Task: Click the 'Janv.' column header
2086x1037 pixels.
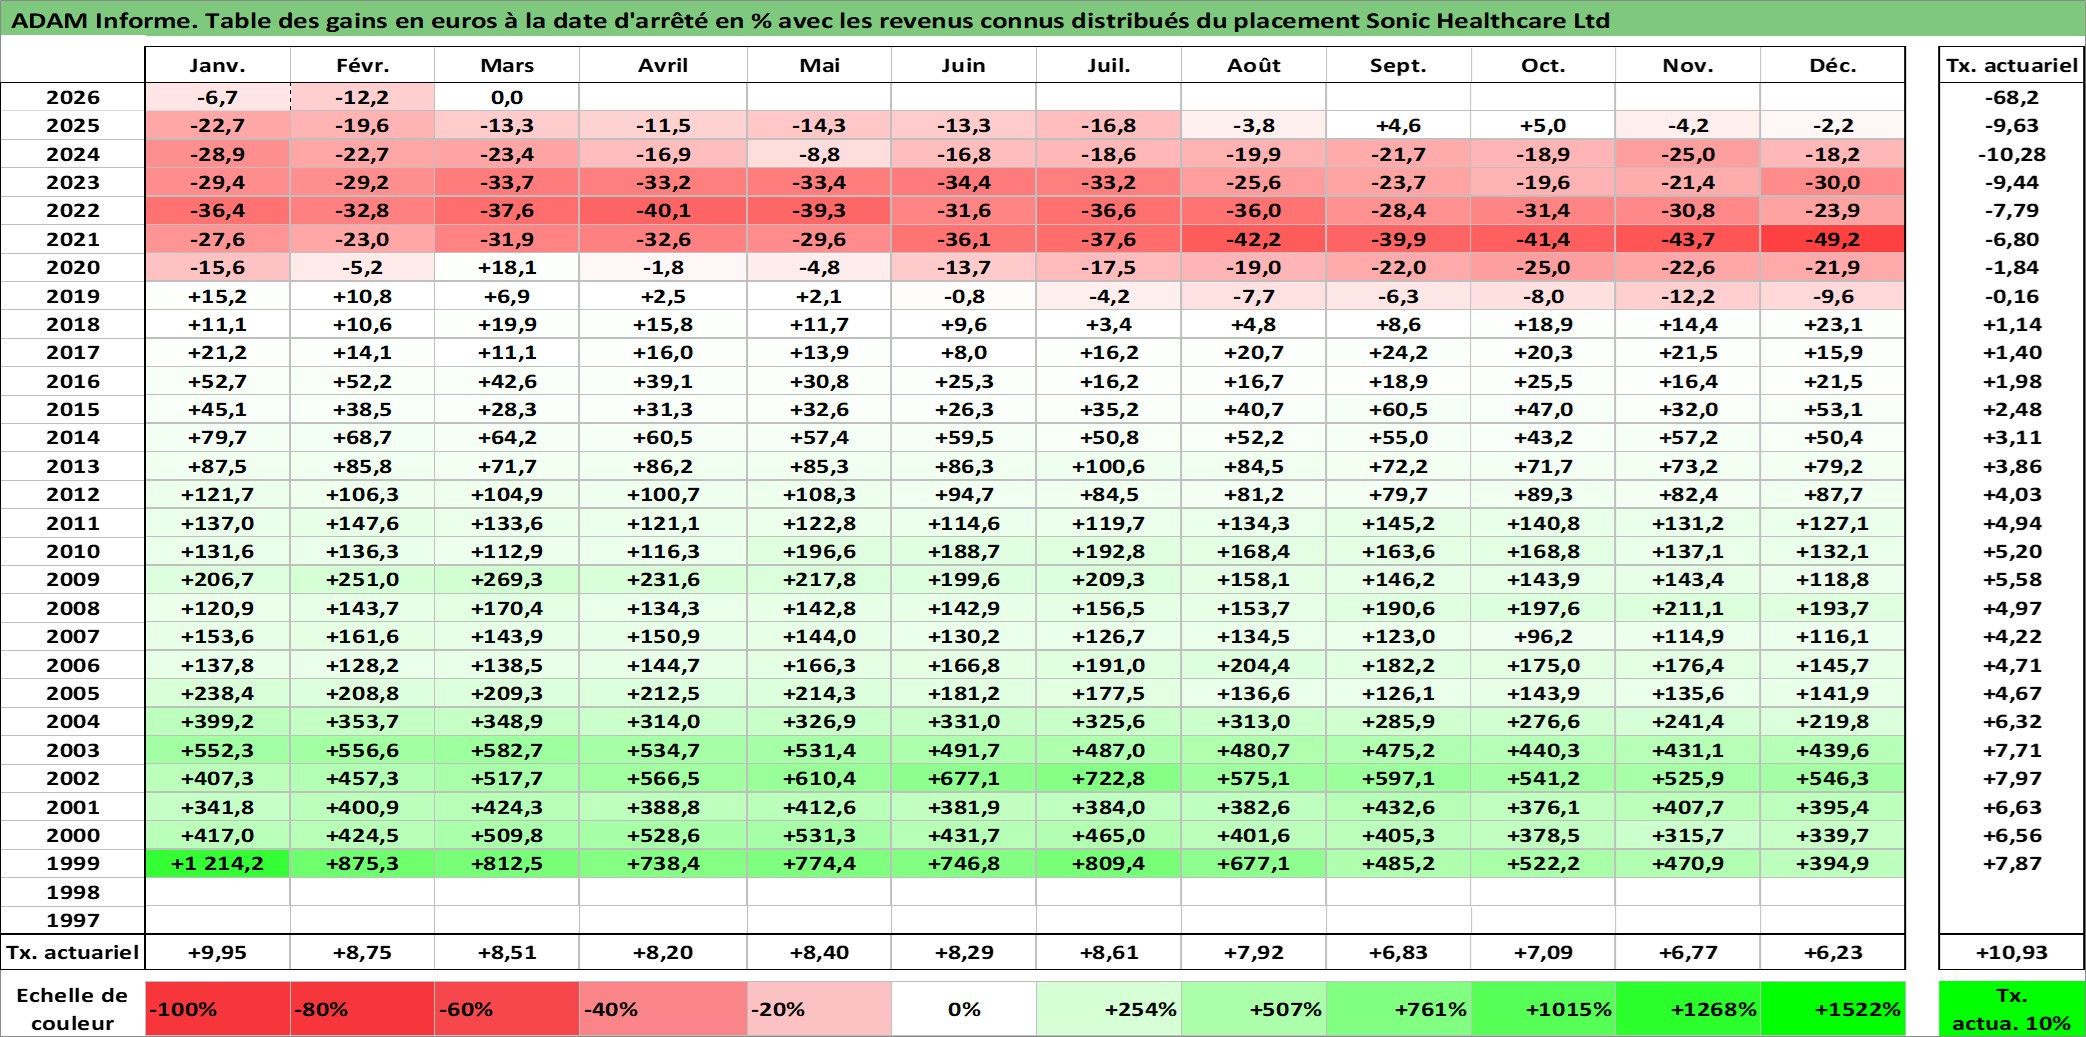Action: [217, 65]
